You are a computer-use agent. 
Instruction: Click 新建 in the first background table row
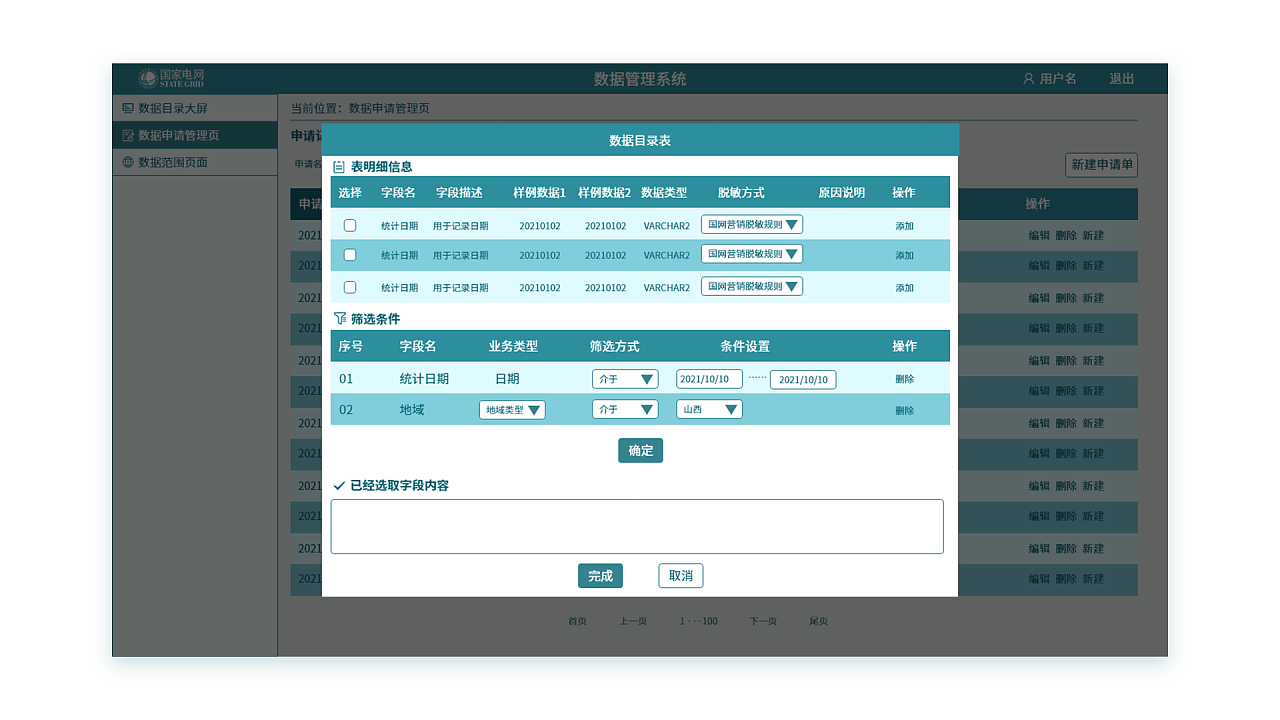point(1093,235)
